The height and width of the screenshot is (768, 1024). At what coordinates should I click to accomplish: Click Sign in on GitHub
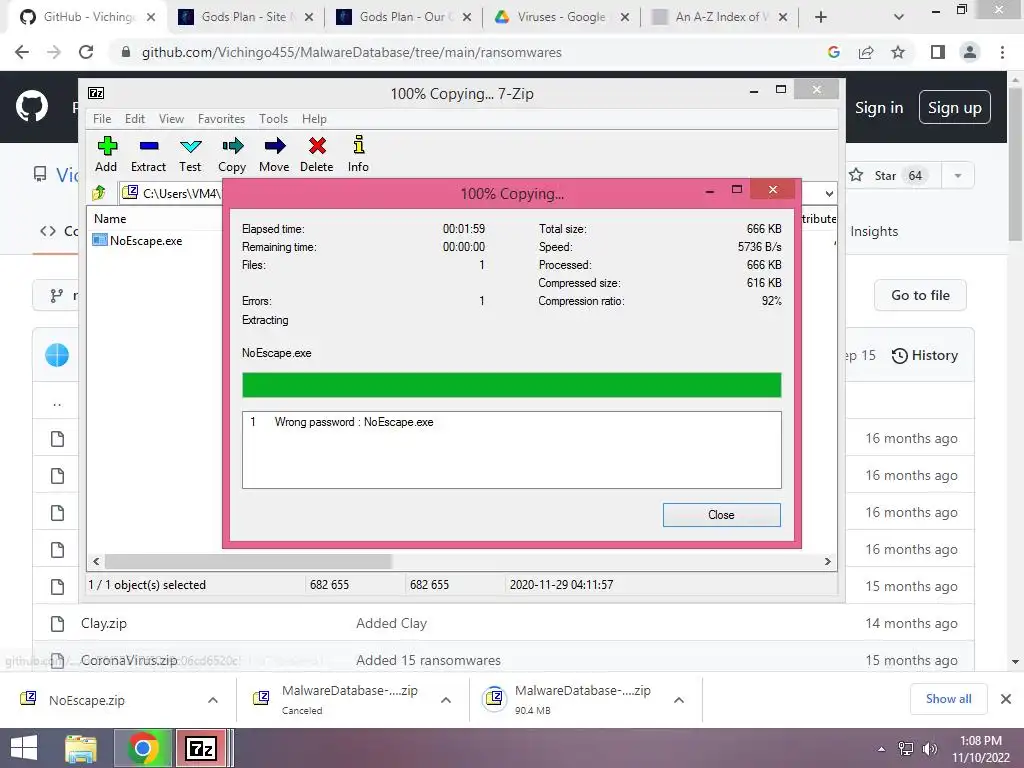(x=879, y=108)
